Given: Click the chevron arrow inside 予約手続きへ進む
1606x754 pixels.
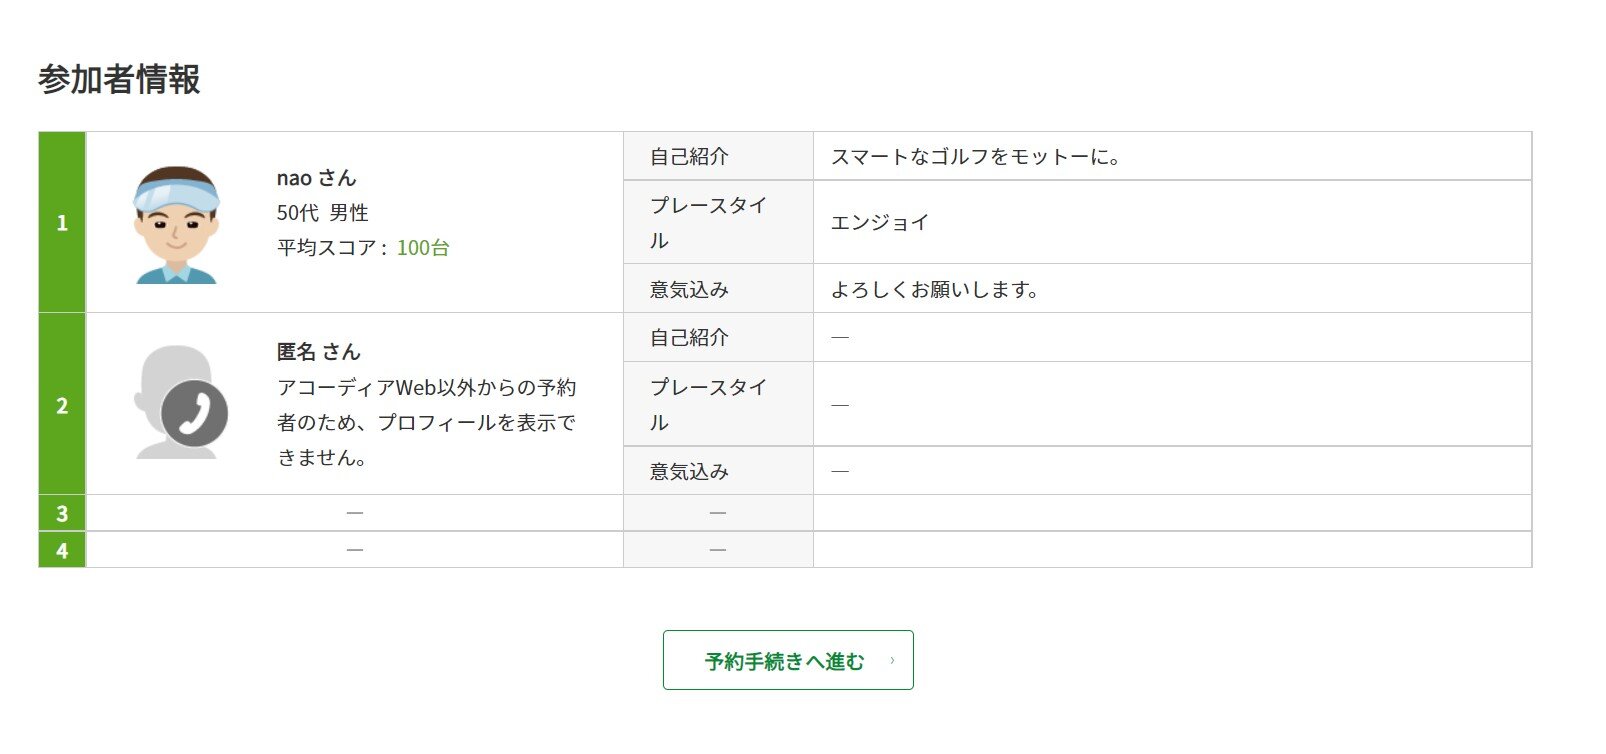Looking at the screenshot, I should [x=892, y=660].
